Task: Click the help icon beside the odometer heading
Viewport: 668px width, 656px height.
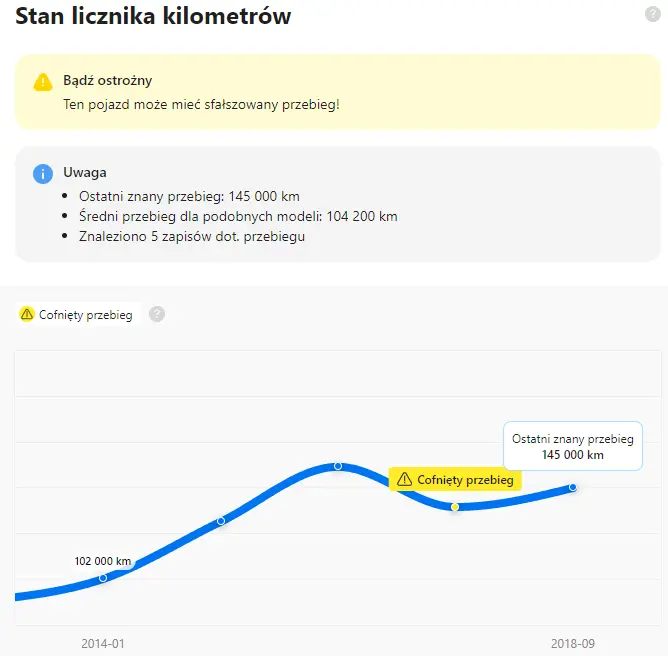Action: click(653, 14)
